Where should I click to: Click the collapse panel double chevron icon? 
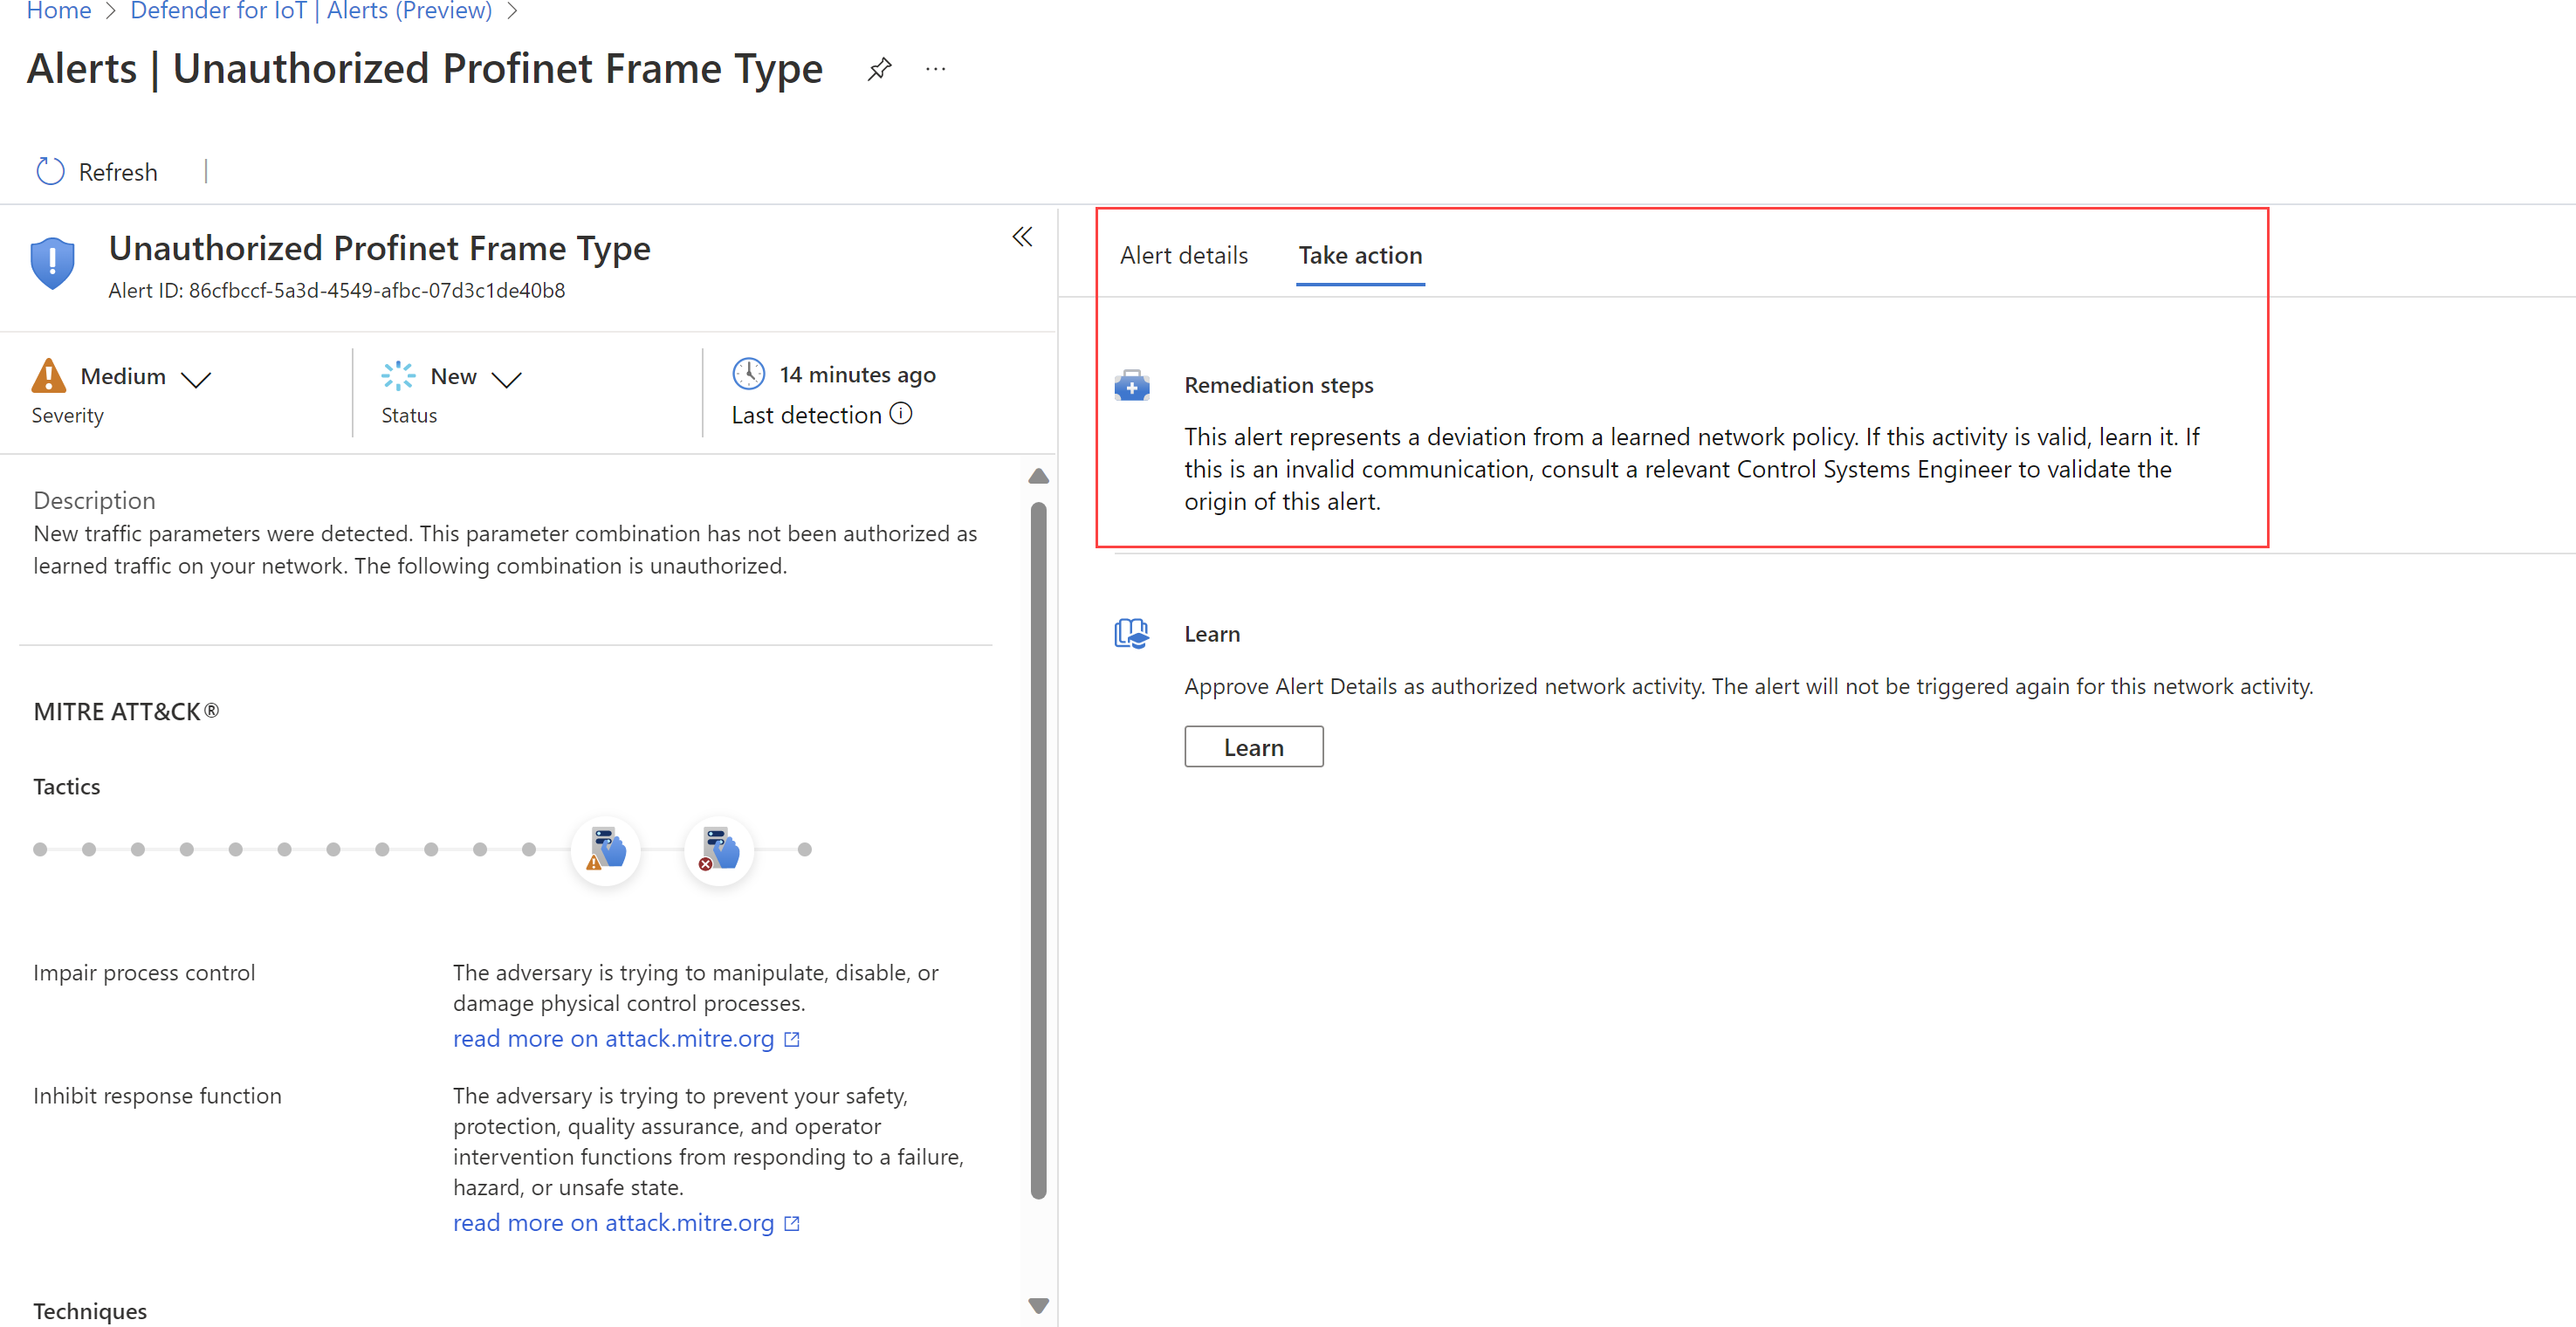[x=1023, y=237]
